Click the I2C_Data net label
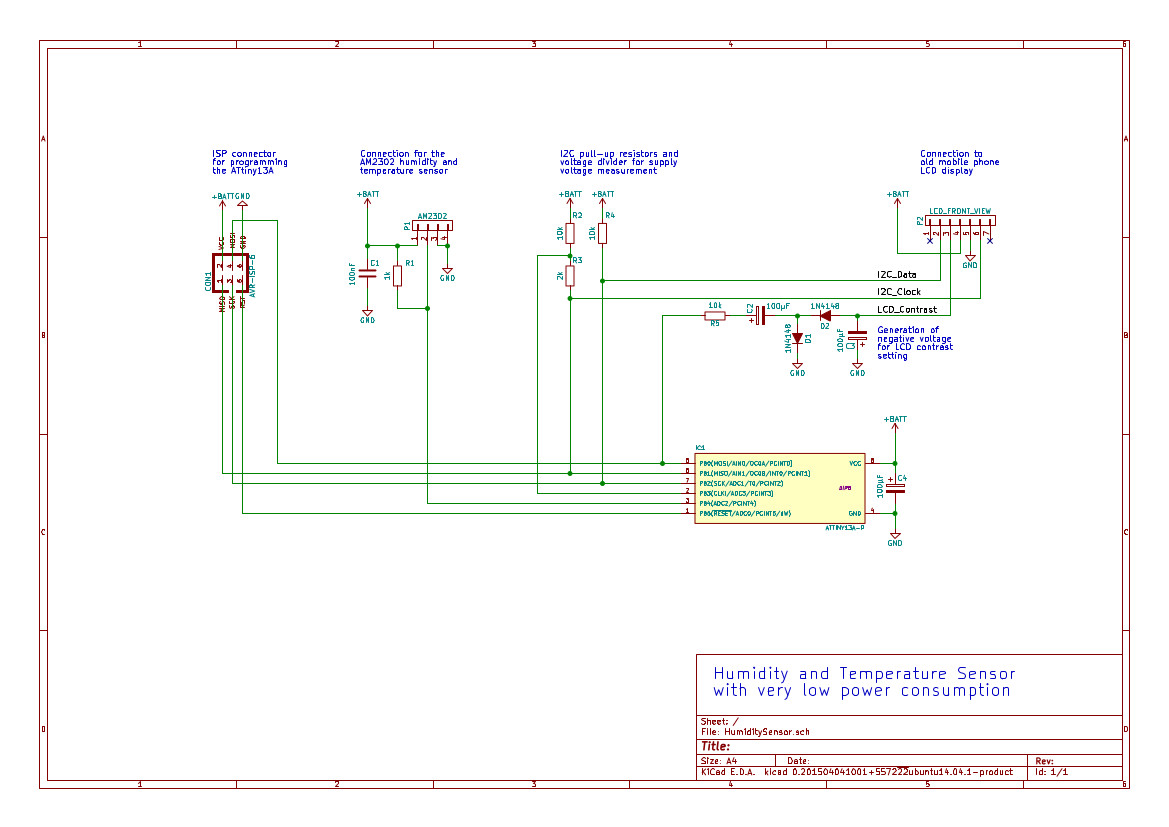This screenshot has height=827, width=1169. tap(896, 274)
